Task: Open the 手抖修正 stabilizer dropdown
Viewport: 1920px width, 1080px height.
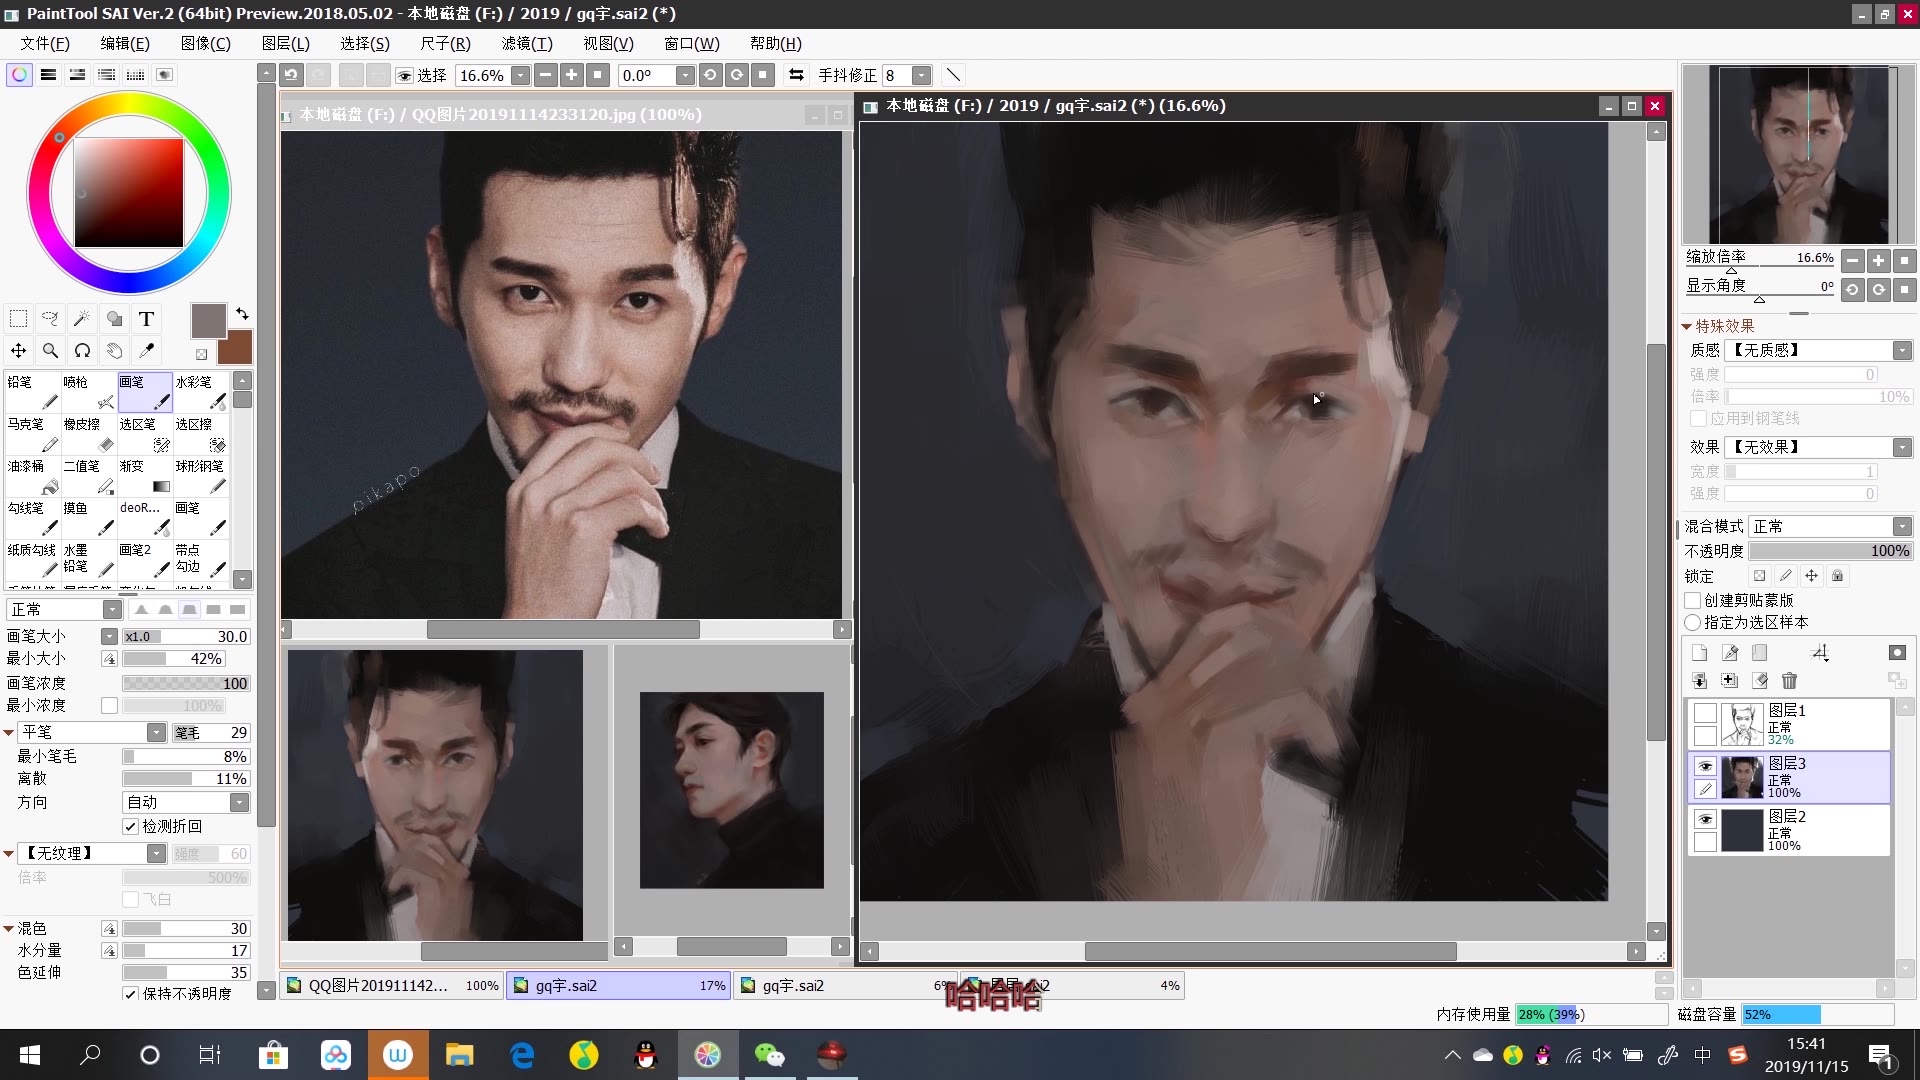Action: [x=922, y=75]
